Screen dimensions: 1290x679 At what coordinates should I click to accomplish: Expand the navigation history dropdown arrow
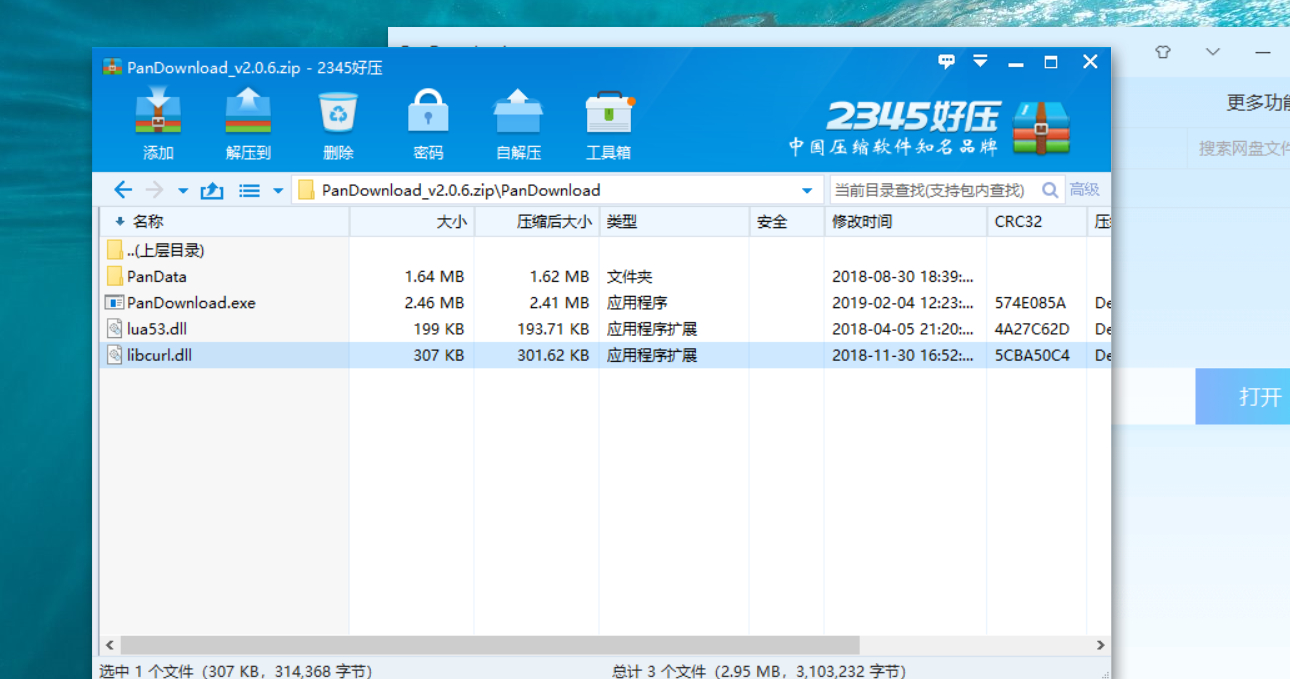(x=183, y=191)
